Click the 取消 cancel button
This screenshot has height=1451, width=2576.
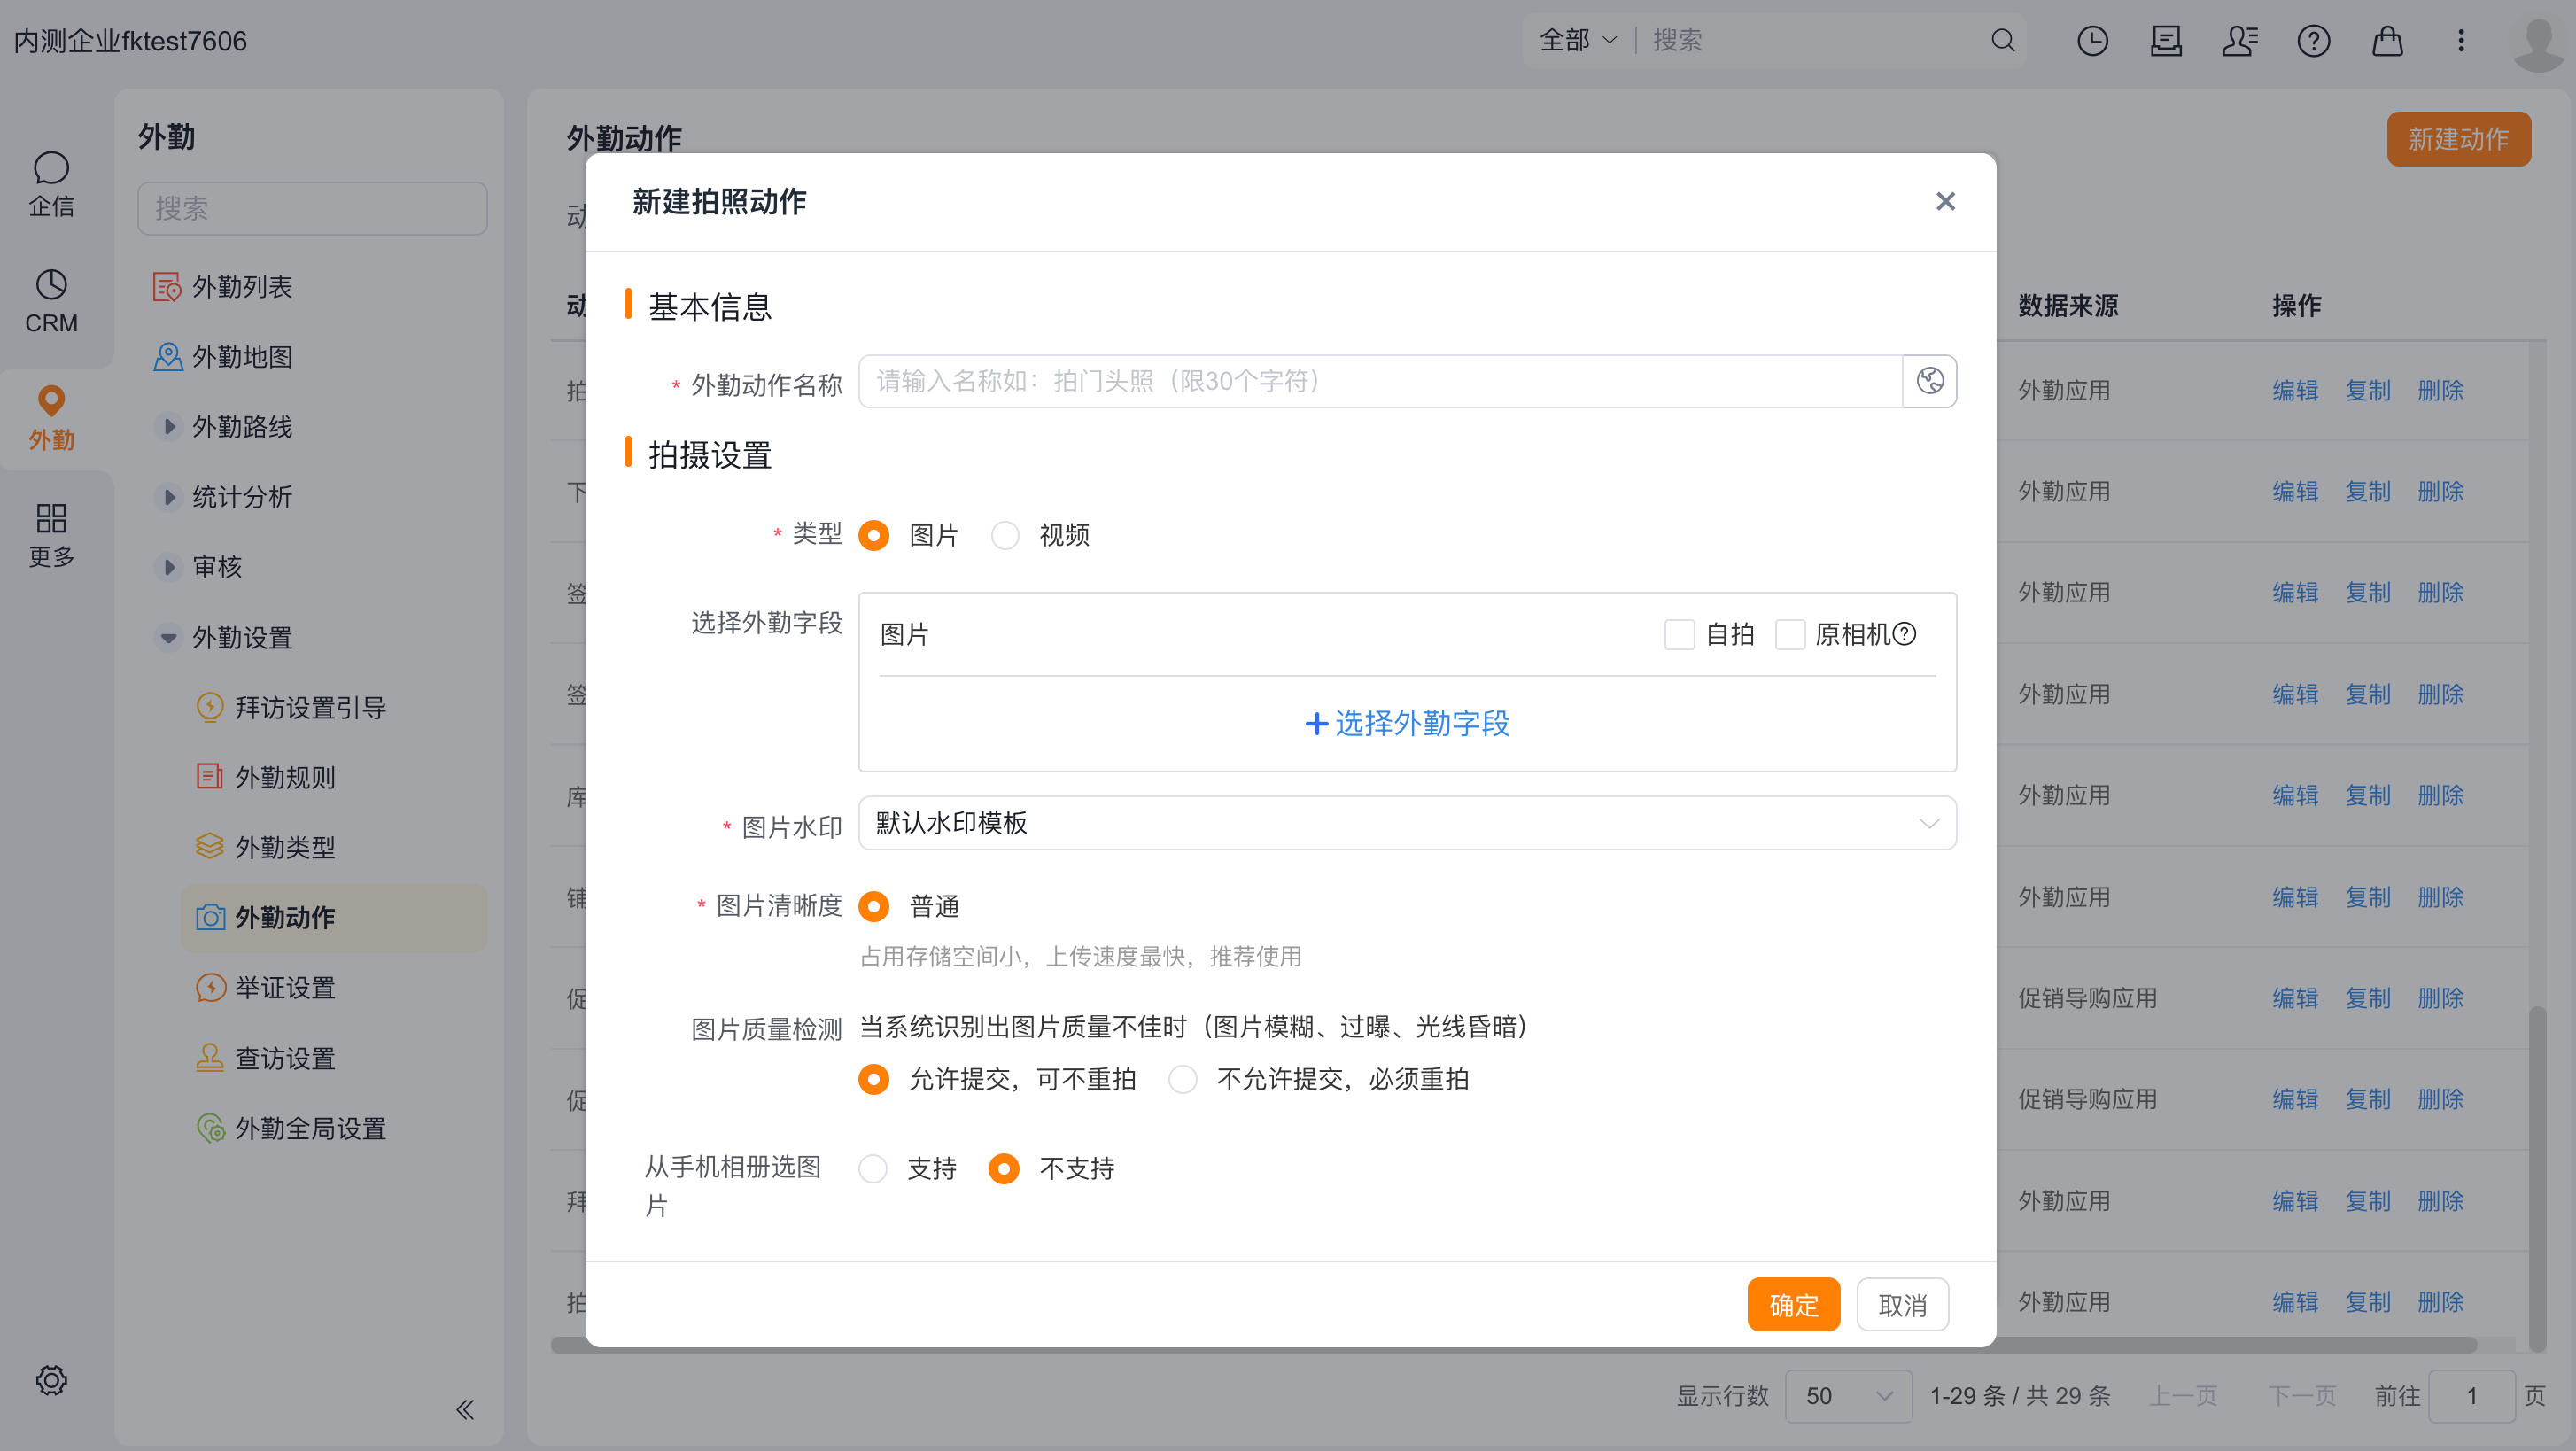[1902, 1305]
